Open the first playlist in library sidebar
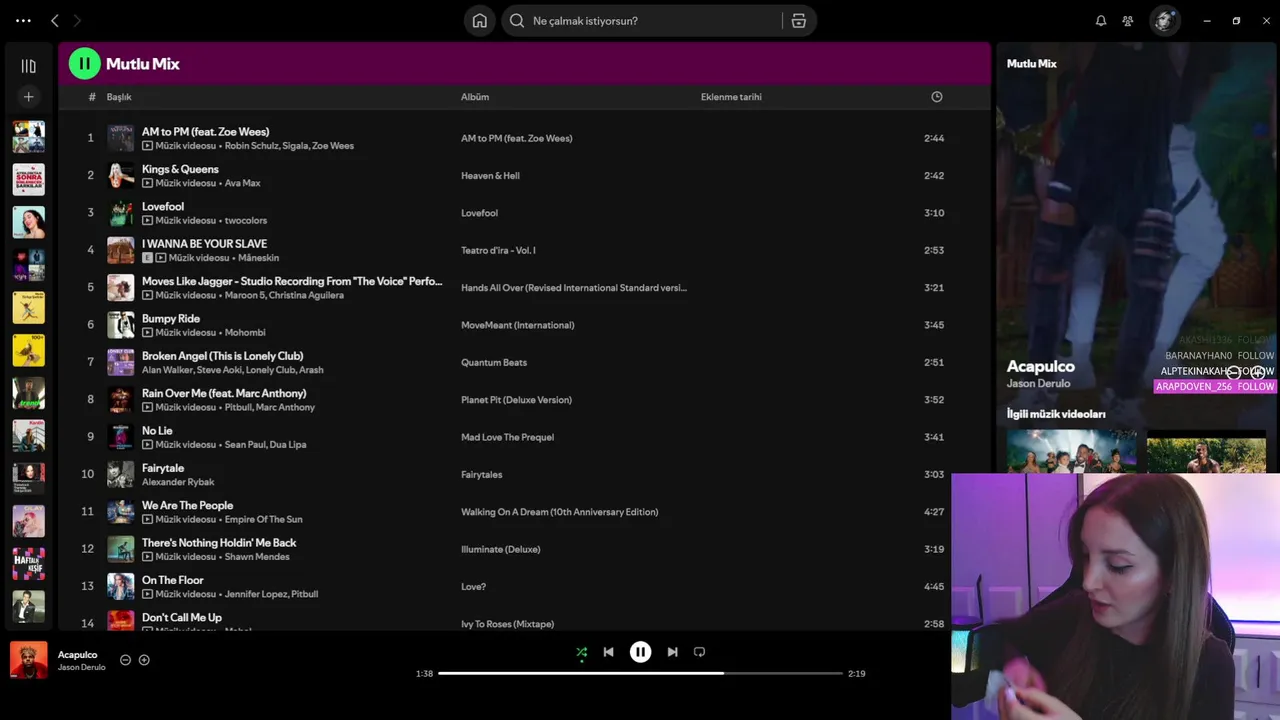This screenshot has width=1280, height=720. (x=28, y=137)
